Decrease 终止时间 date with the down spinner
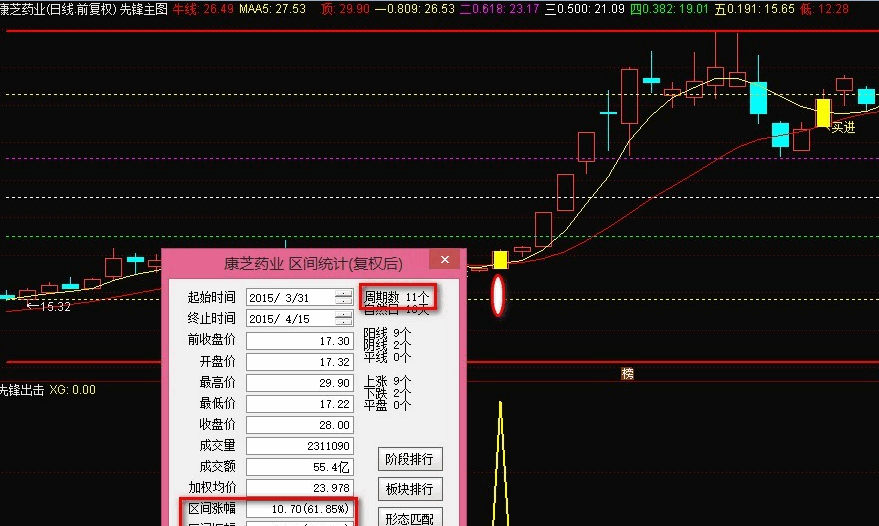Screen dimensions: 879x526 344,323
